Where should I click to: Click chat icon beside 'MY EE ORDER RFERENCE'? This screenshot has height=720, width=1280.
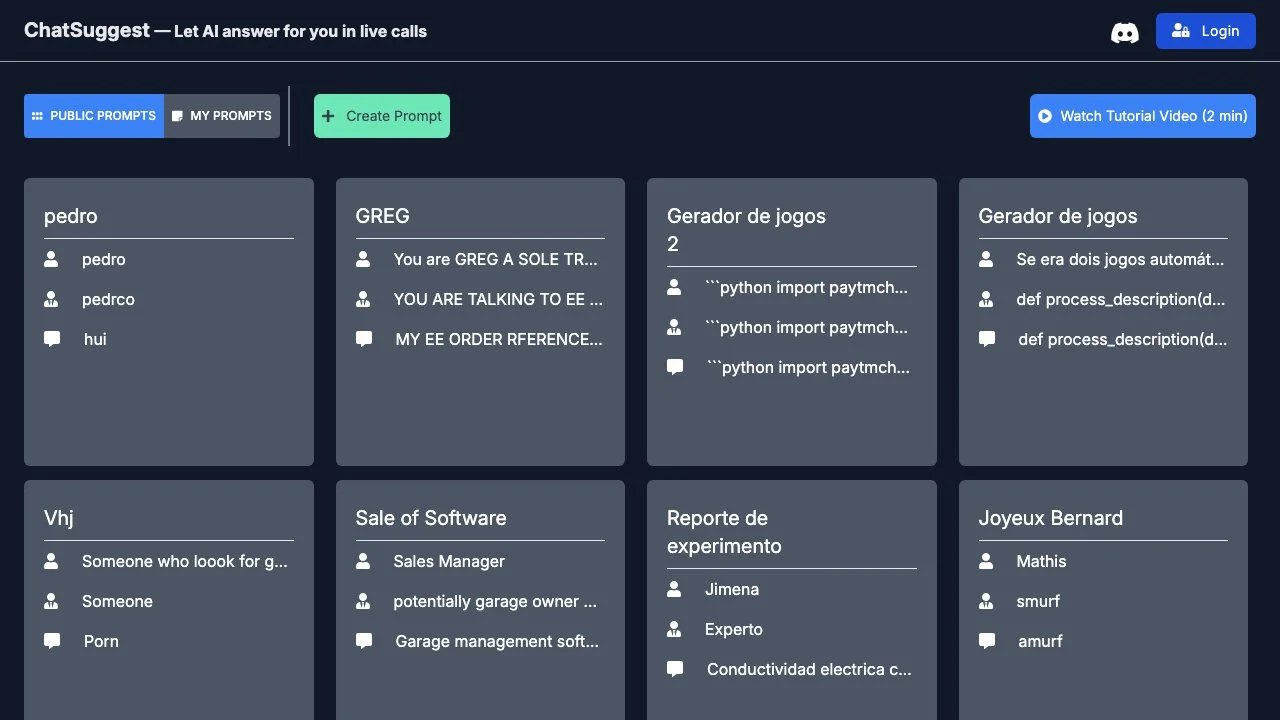364,339
